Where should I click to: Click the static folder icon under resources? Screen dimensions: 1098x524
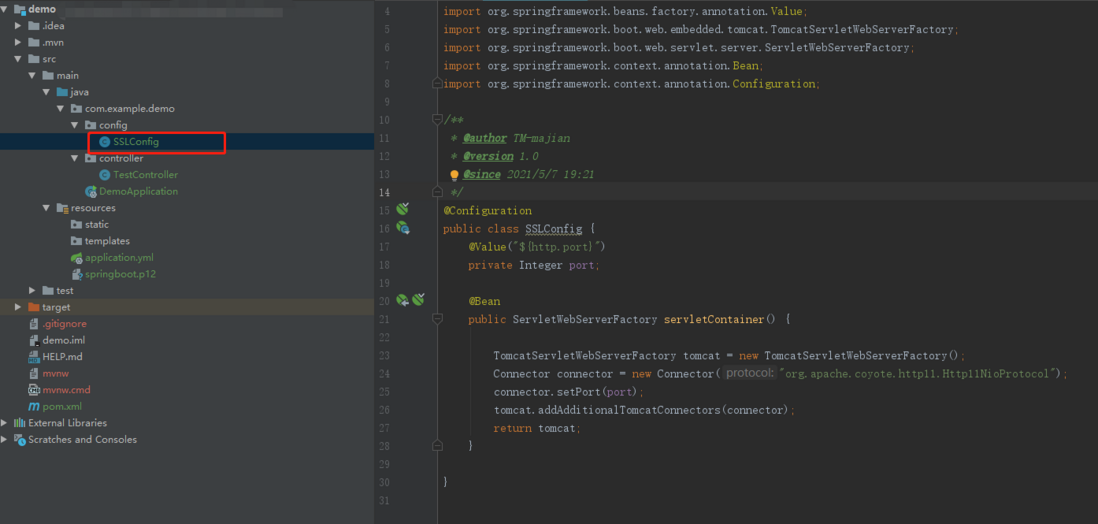coord(77,224)
